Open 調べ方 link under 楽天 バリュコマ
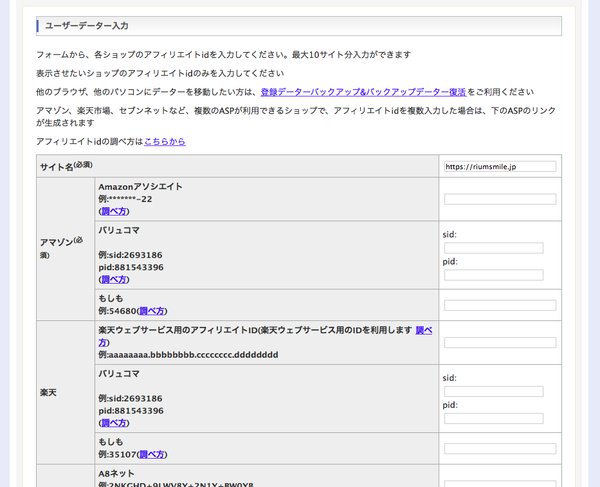The image size is (600, 487). coord(114,423)
